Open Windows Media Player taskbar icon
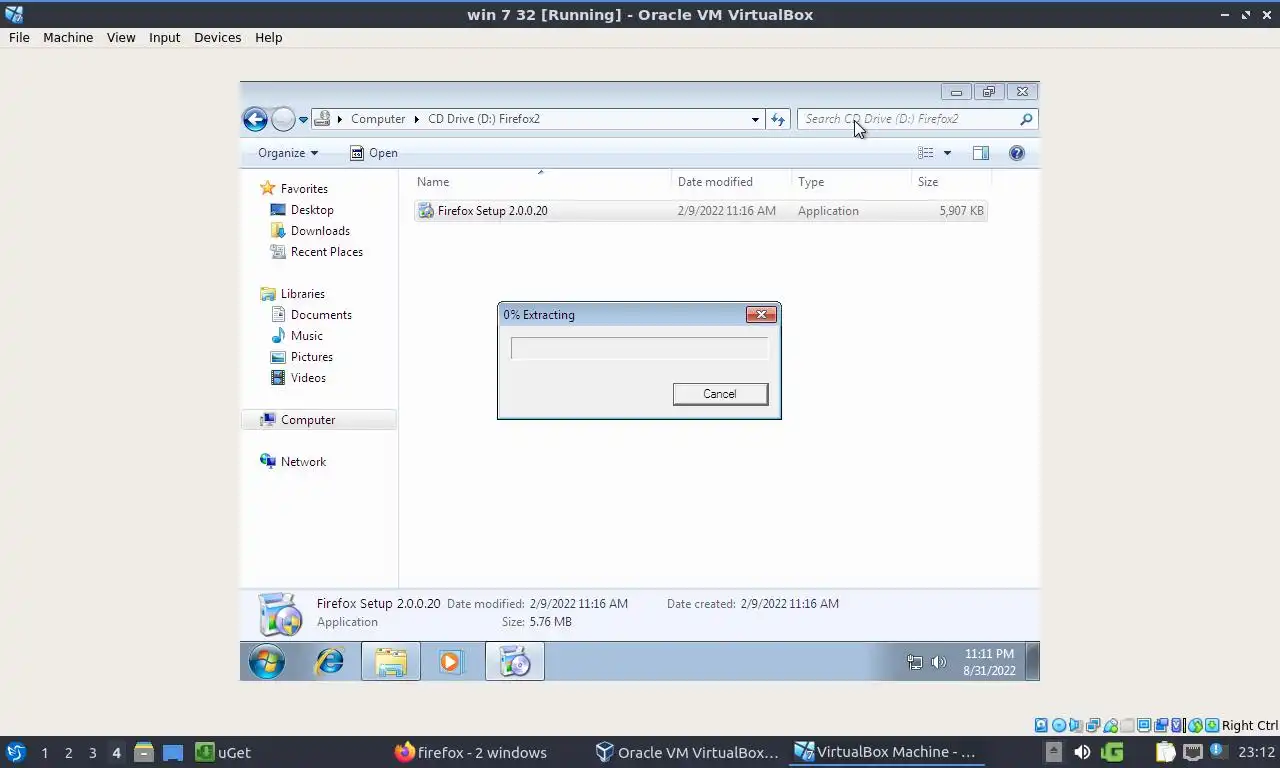This screenshot has height=768, width=1280. click(x=450, y=661)
